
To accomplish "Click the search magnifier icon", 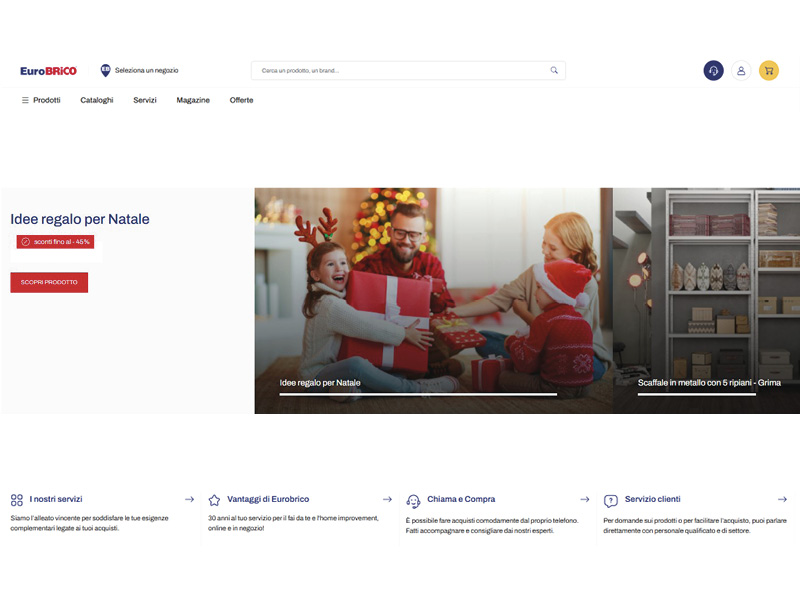I will [x=554, y=70].
